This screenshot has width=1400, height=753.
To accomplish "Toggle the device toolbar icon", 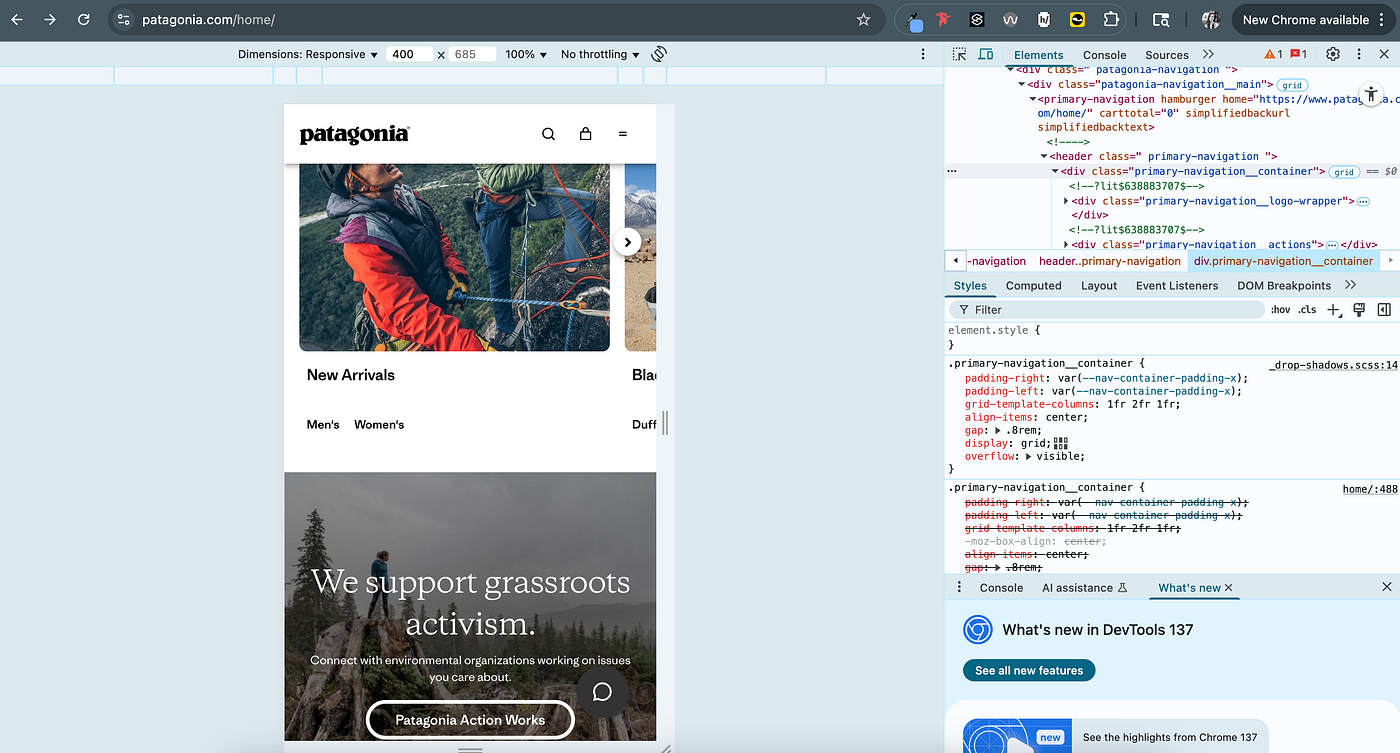I will pyautogui.click(x=986, y=54).
